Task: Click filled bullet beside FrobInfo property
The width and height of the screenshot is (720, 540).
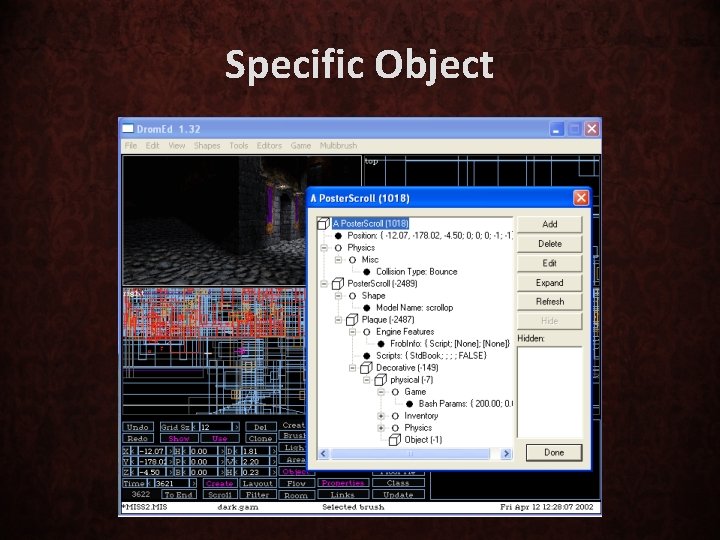Action: coord(381,344)
